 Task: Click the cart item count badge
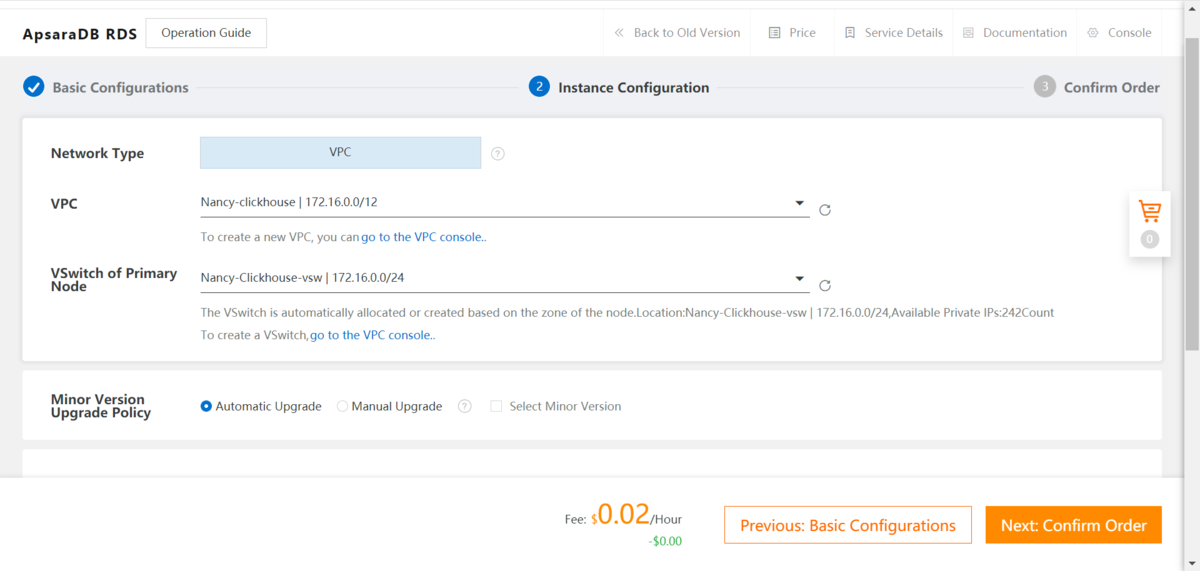[x=1150, y=239]
